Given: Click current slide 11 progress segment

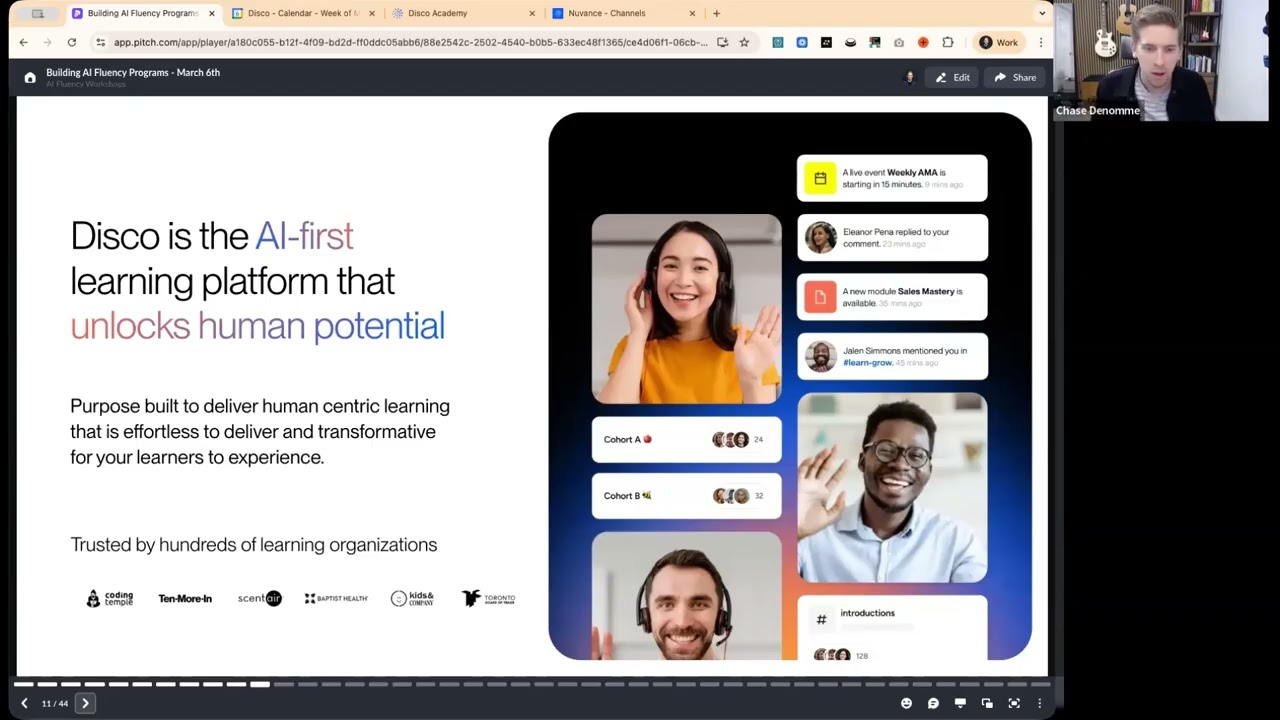Looking at the screenshot, I should pos(260,684).
